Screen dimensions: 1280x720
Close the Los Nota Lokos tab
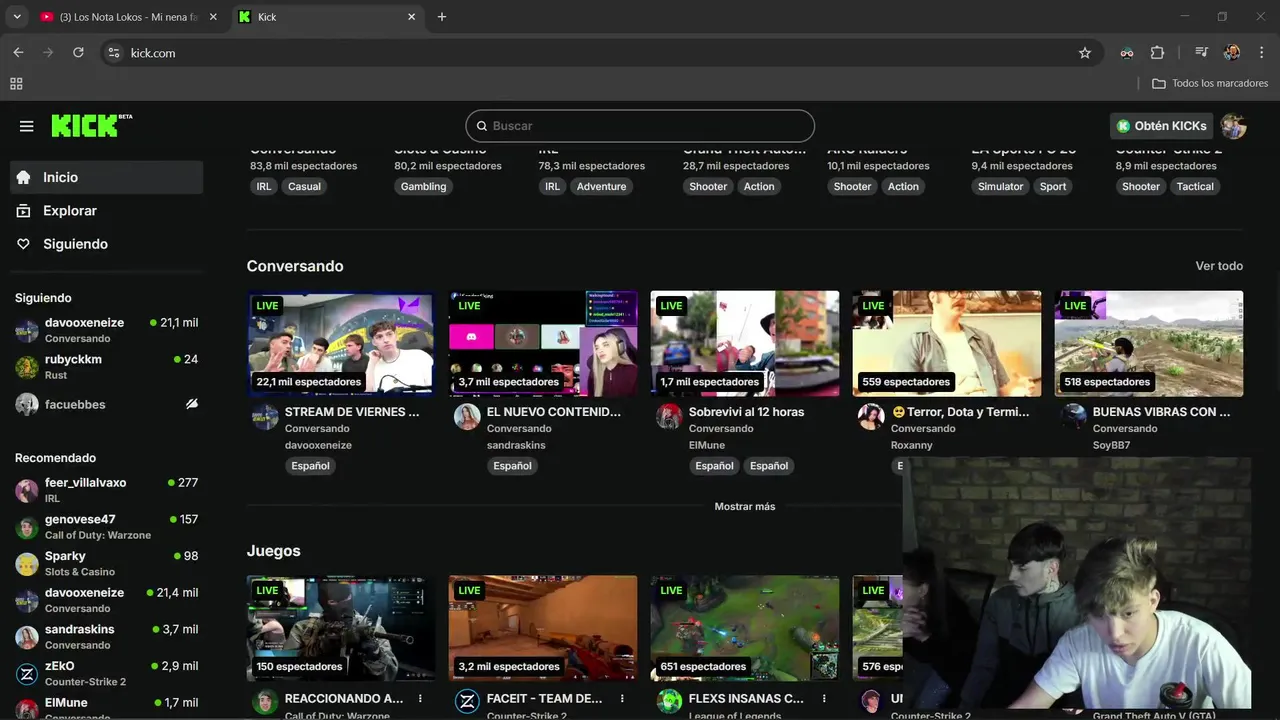click(213, 17)
